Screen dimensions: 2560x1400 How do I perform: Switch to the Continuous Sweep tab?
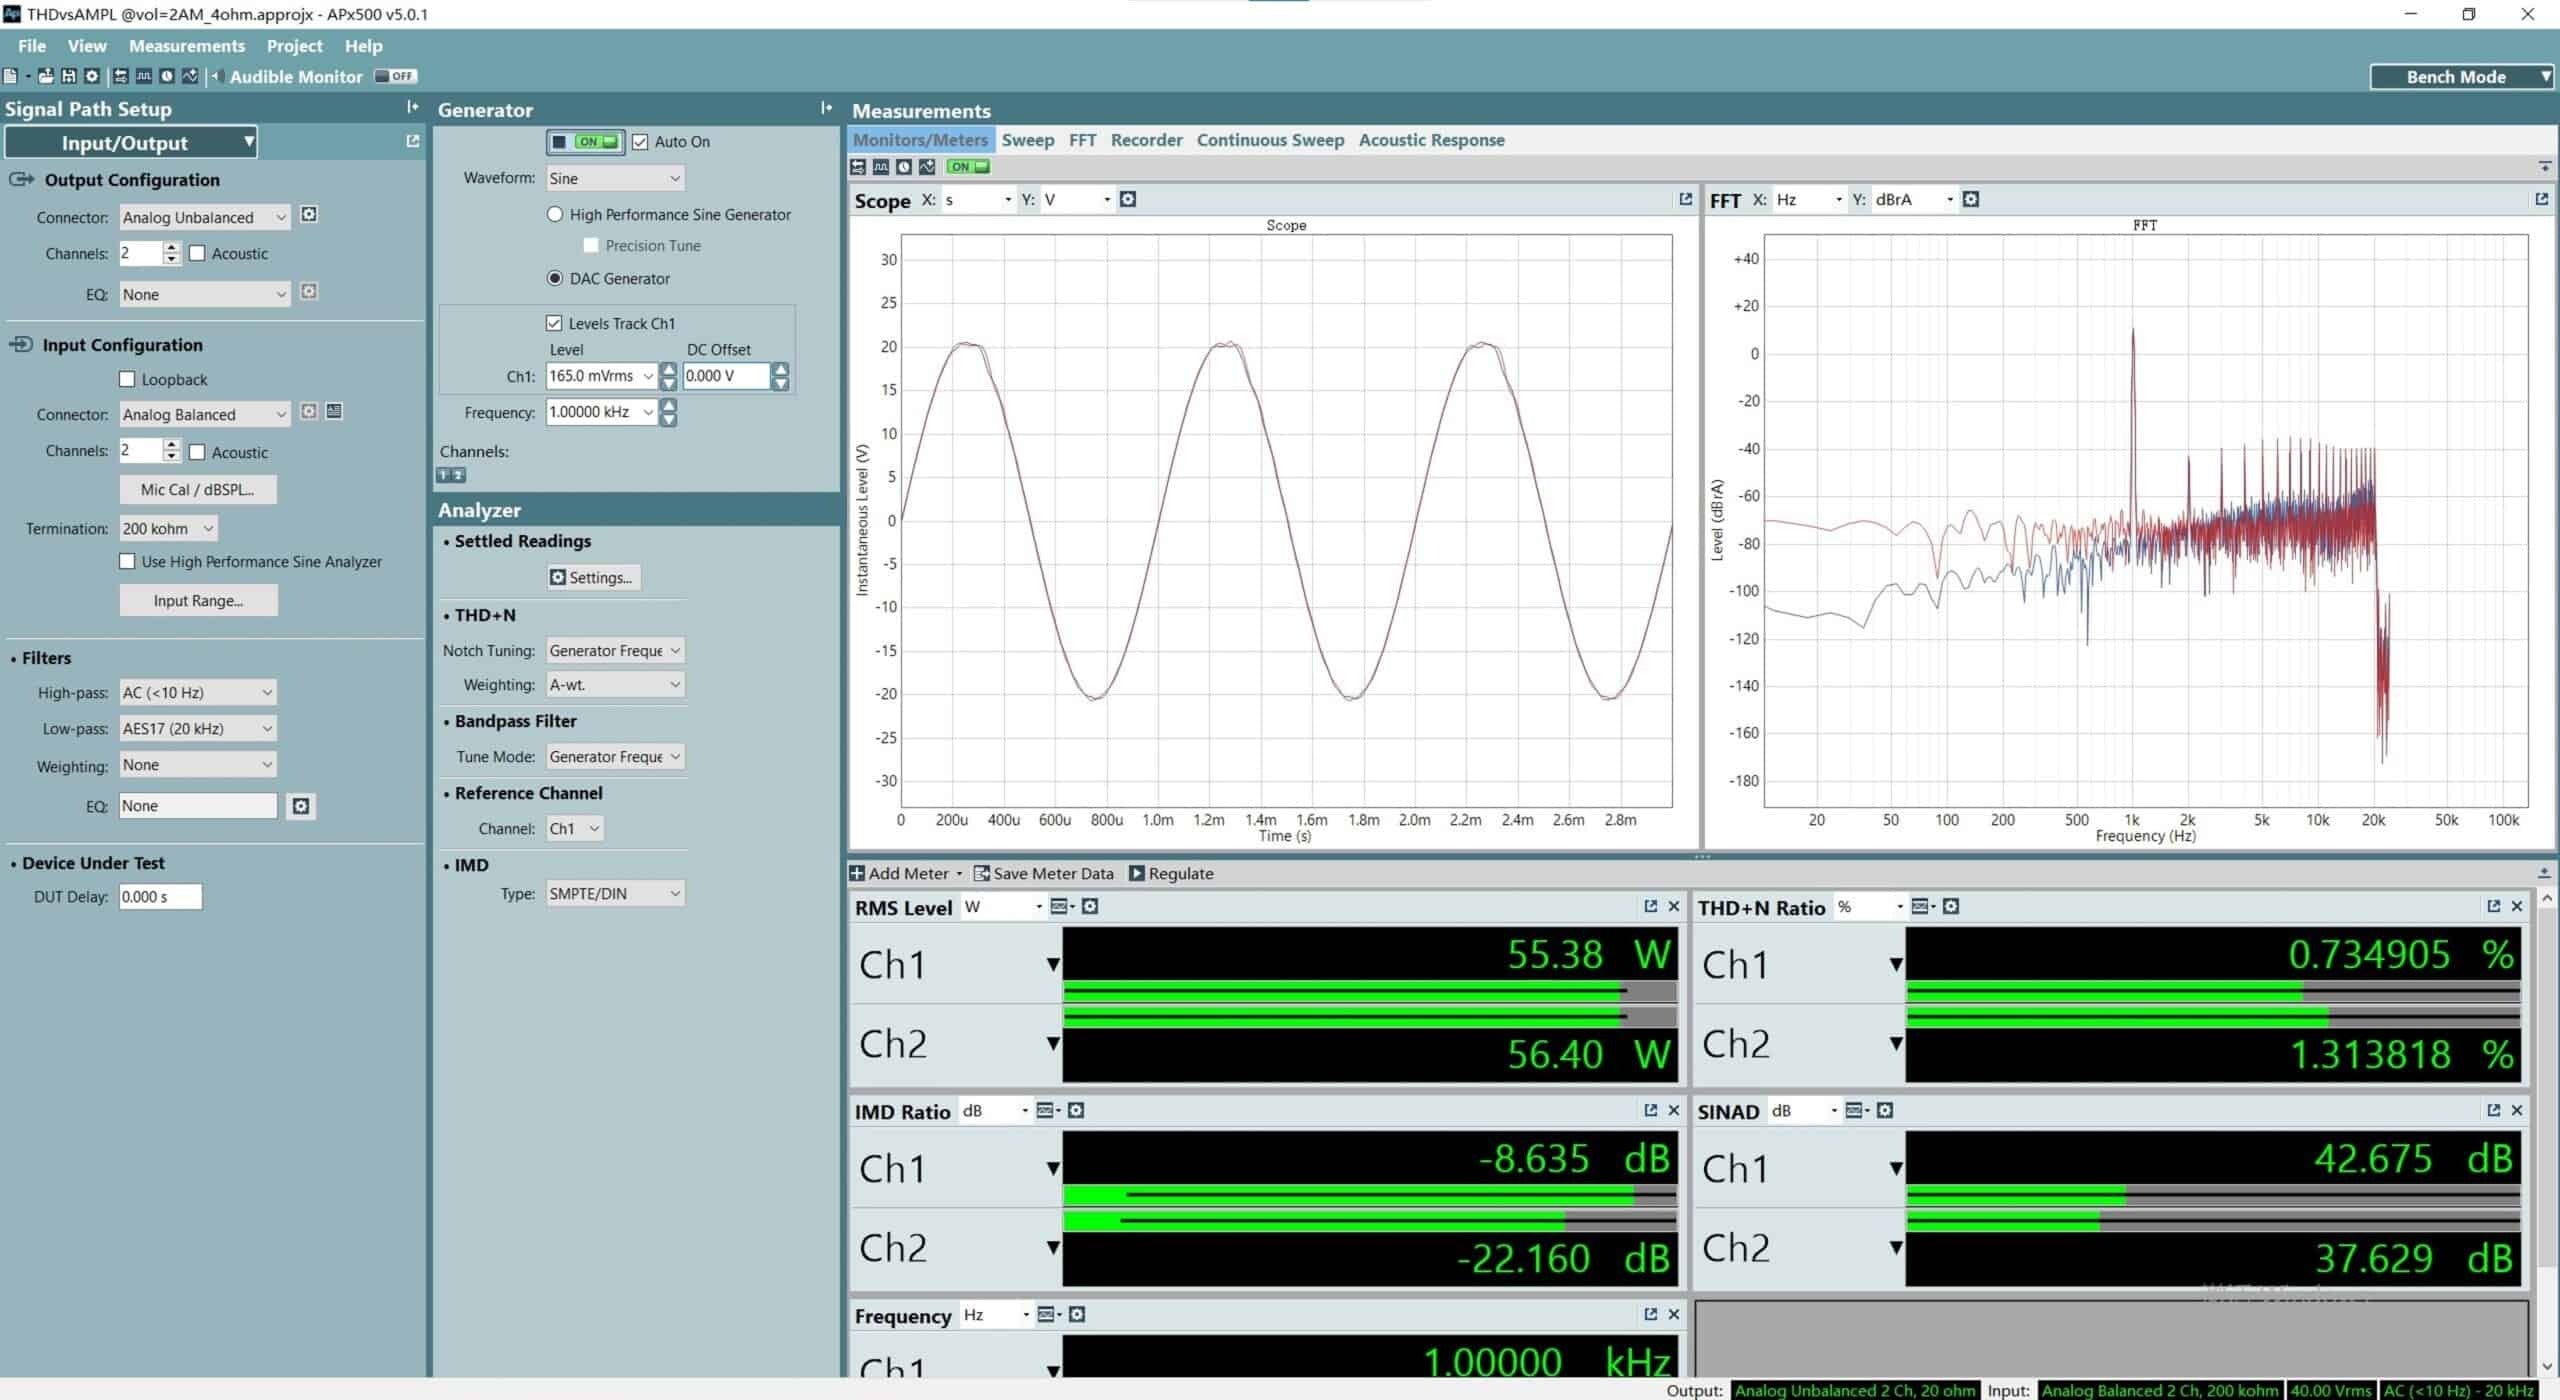click(1270, 140)
